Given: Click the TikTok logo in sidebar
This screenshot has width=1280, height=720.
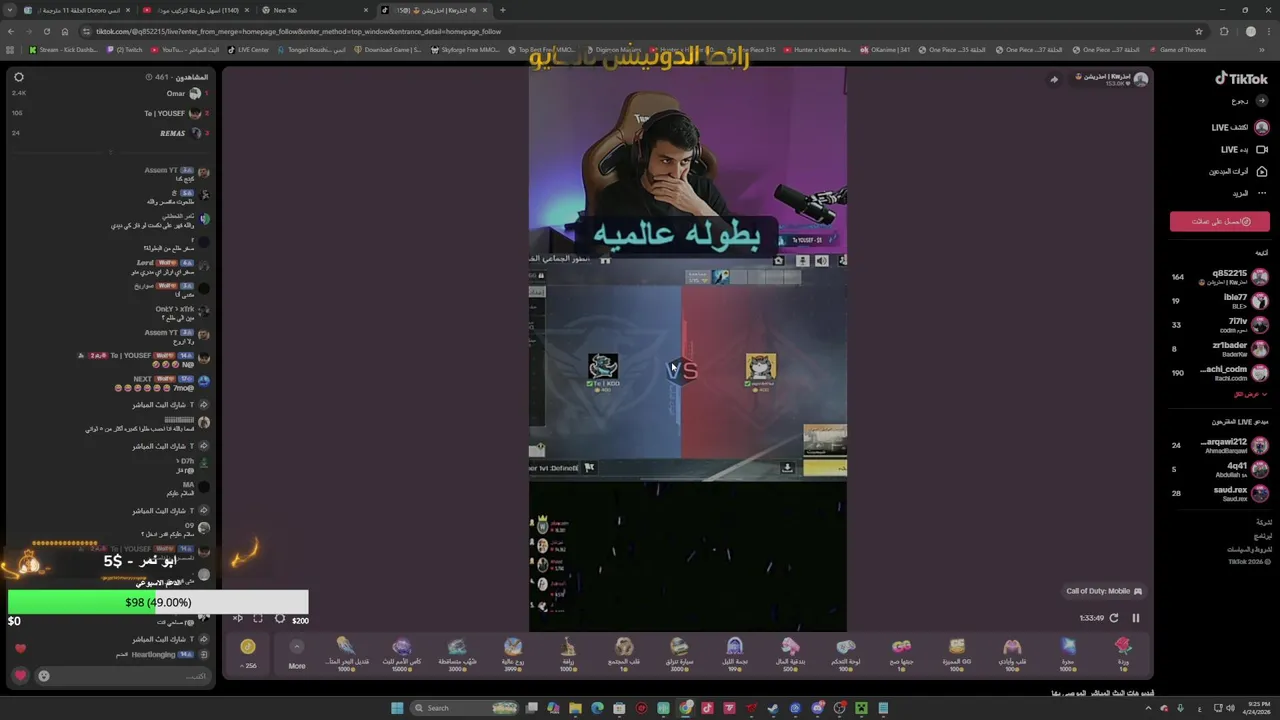Looking at the screenshot, I should (x=1241, y=78).
